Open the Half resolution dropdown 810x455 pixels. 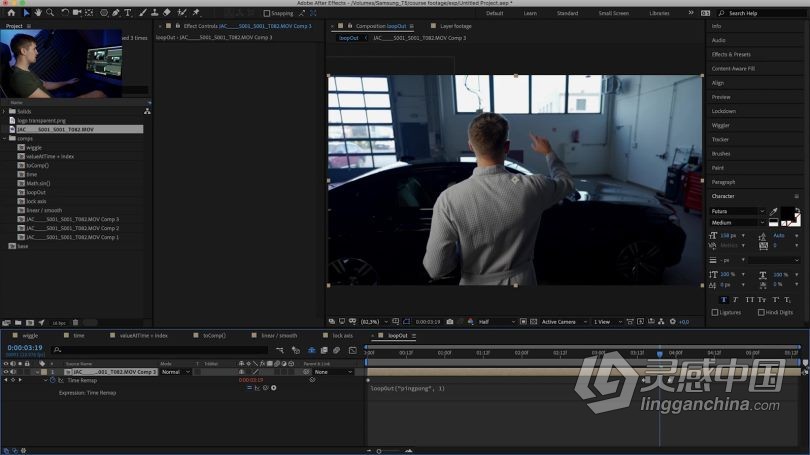(x=497, y=322)
